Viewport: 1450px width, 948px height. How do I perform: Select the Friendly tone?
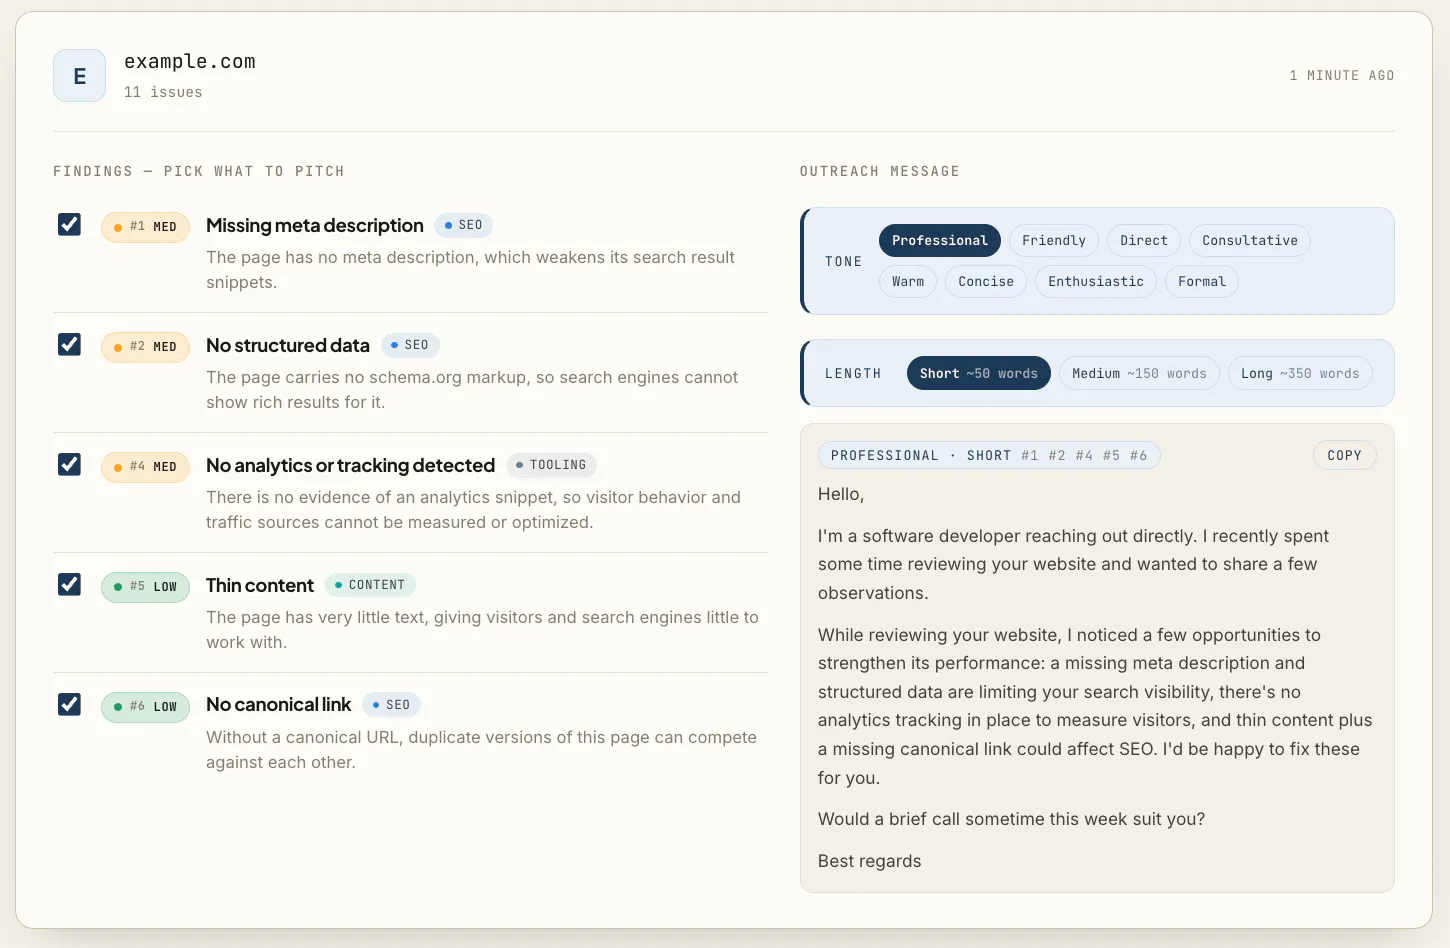(x=1054, y=240)
